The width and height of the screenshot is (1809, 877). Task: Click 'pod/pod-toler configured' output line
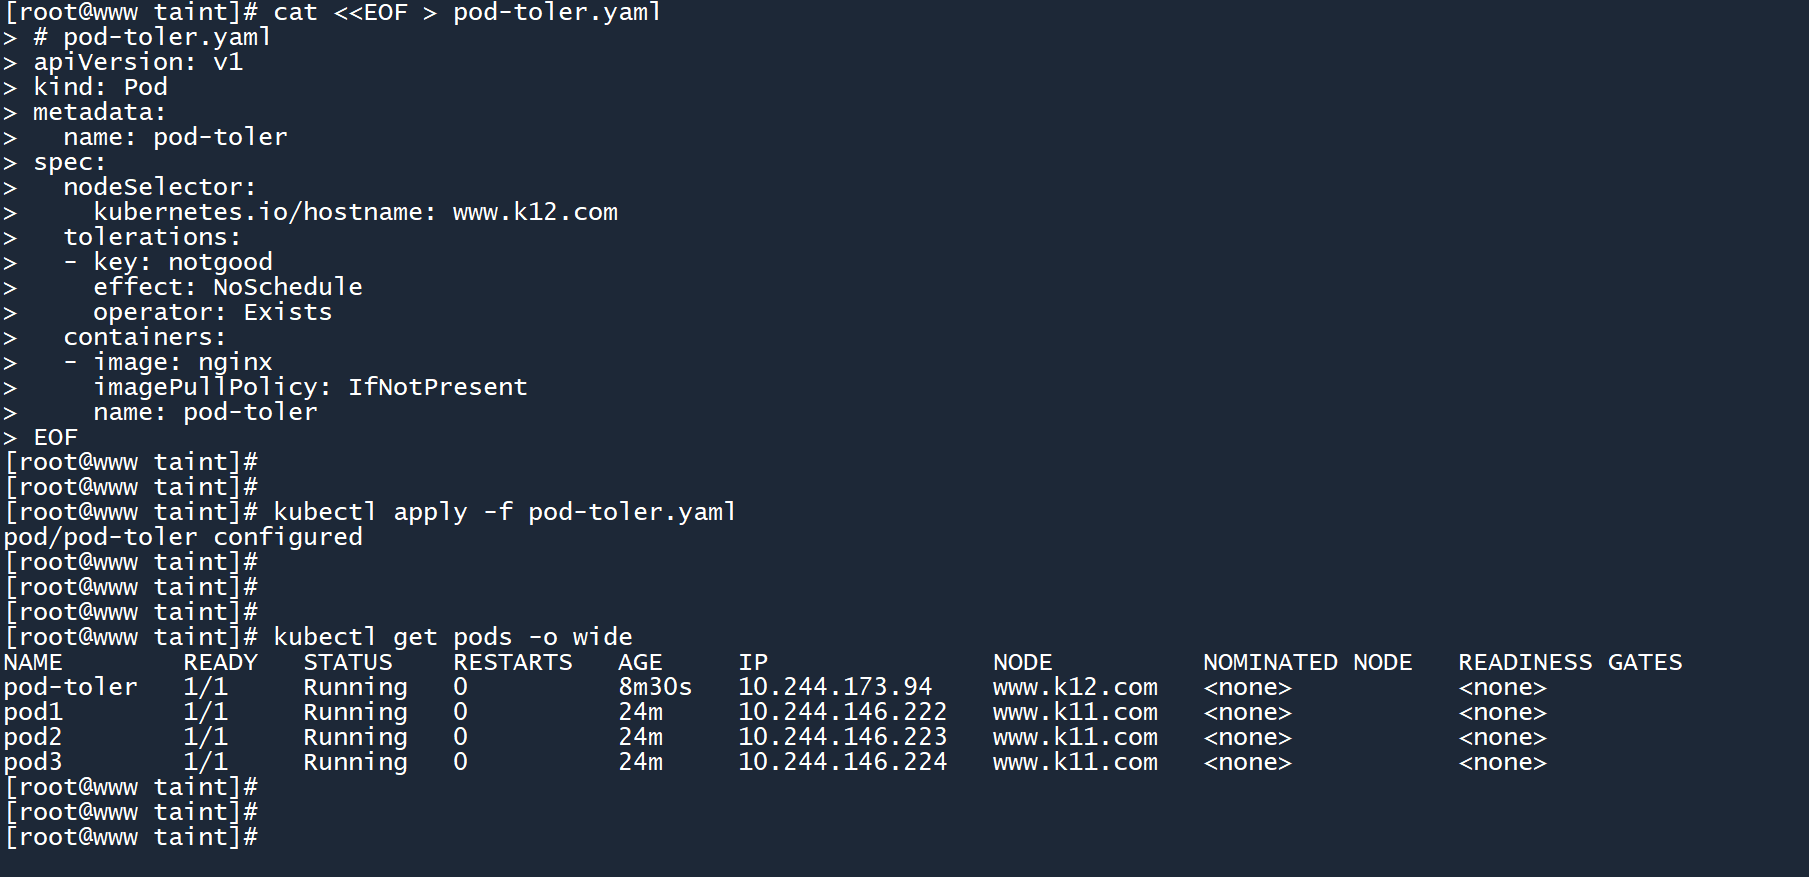183,538
